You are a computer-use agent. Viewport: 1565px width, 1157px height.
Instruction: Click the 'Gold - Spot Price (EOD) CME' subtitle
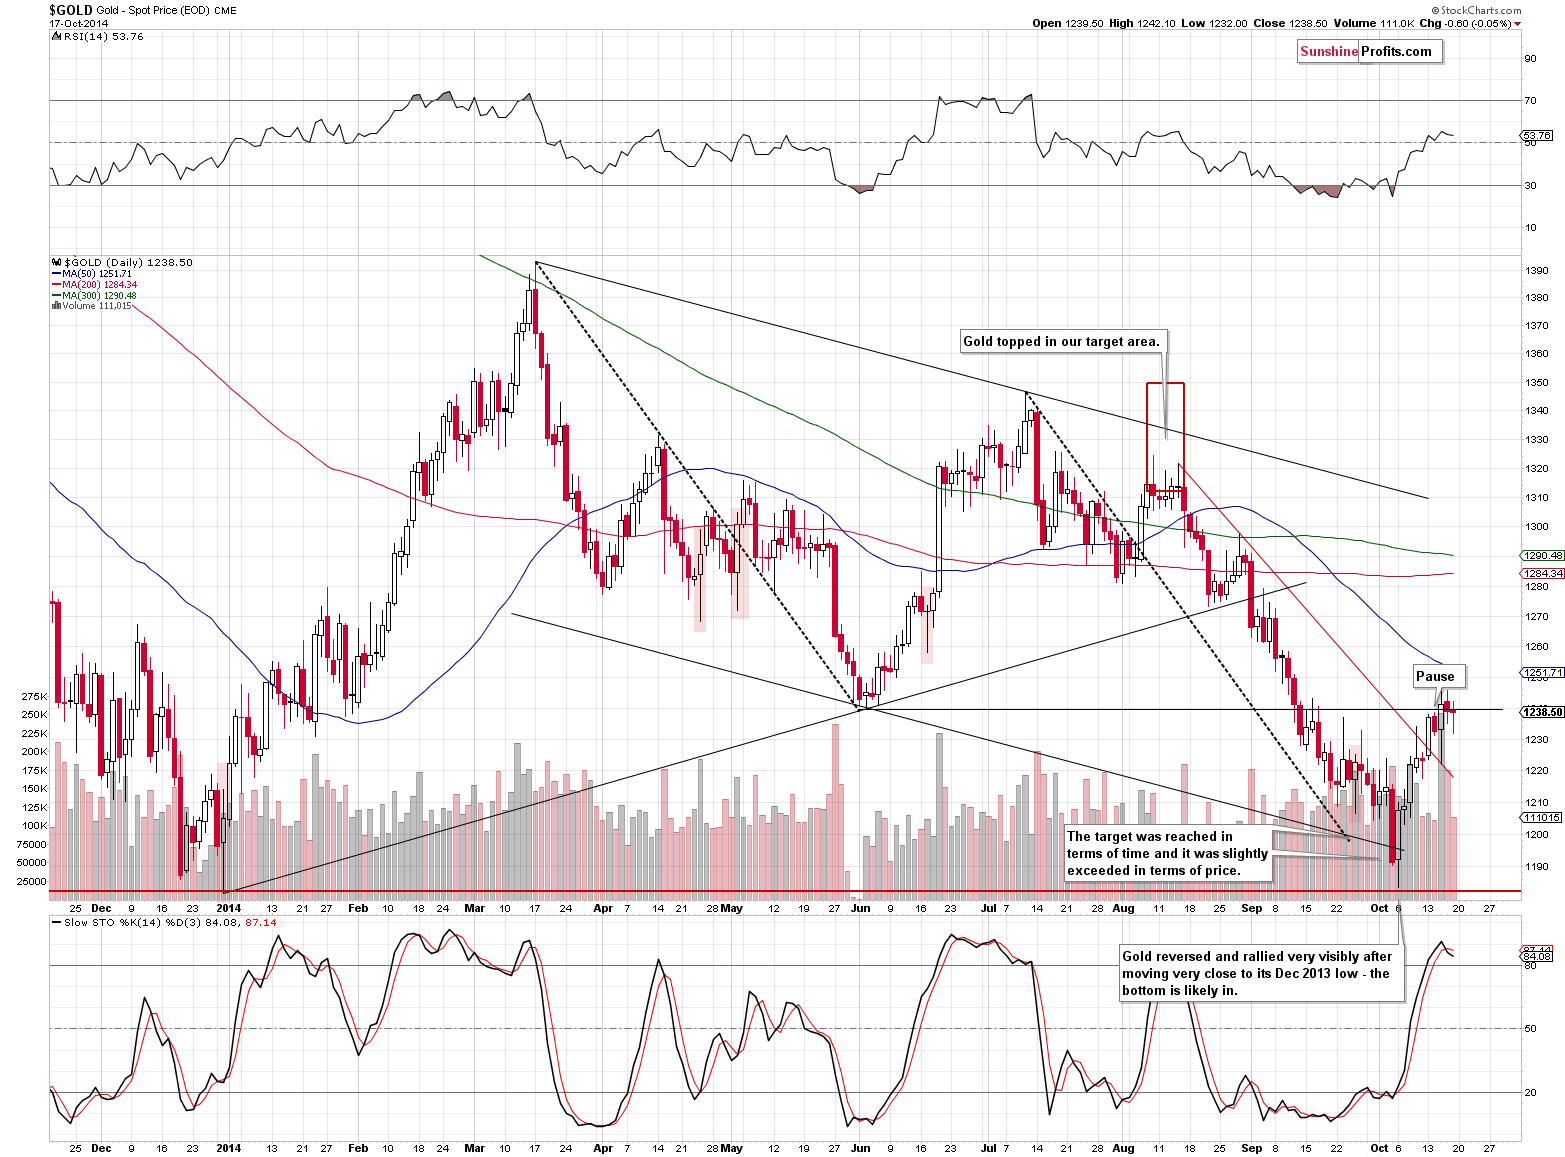click(x=167, y=10)
